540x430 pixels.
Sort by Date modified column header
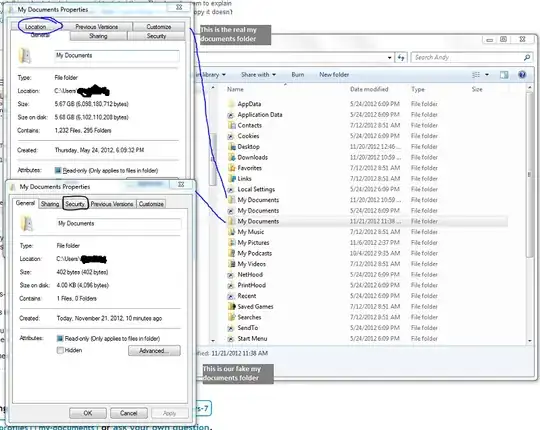click(x=369, y=90)
